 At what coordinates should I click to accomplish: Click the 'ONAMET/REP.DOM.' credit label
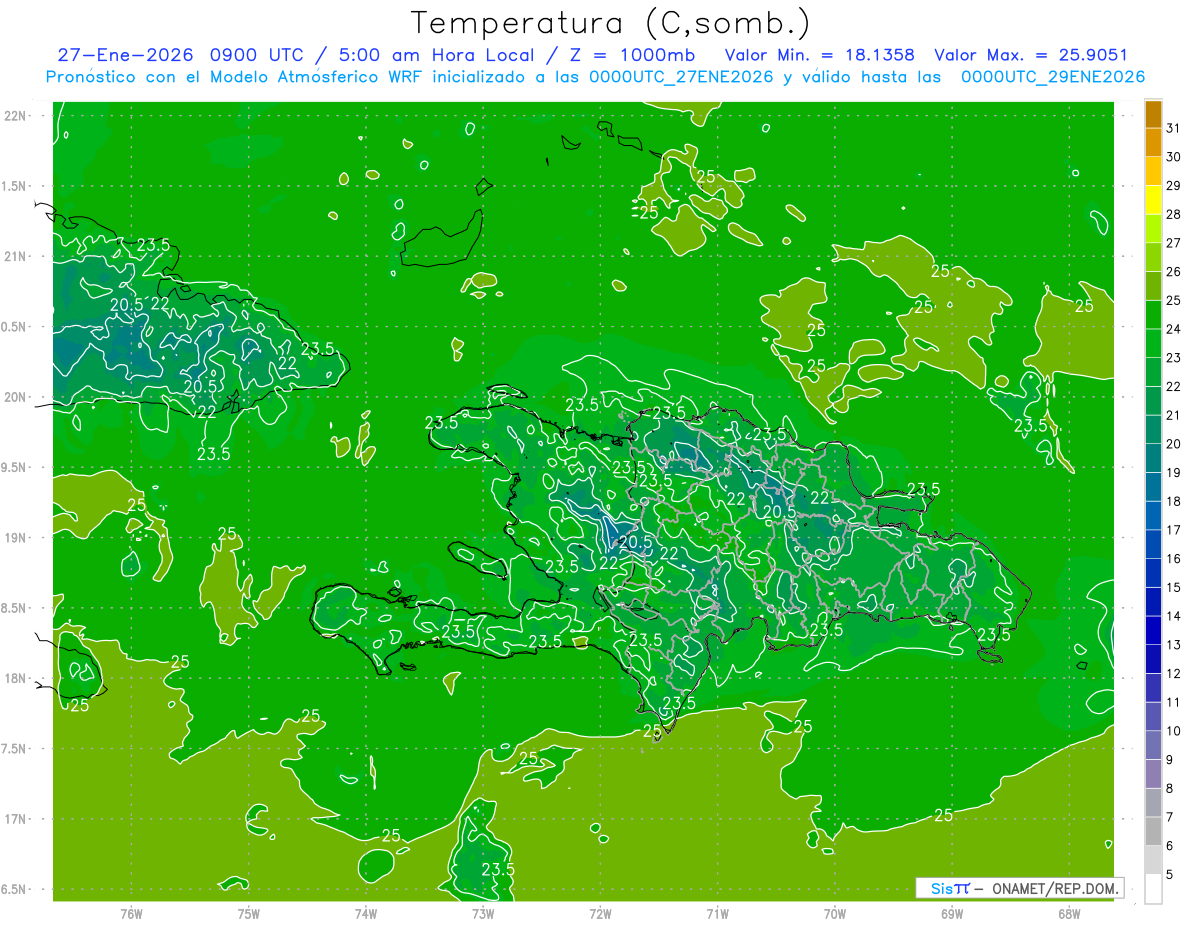tap(1054, 888)
